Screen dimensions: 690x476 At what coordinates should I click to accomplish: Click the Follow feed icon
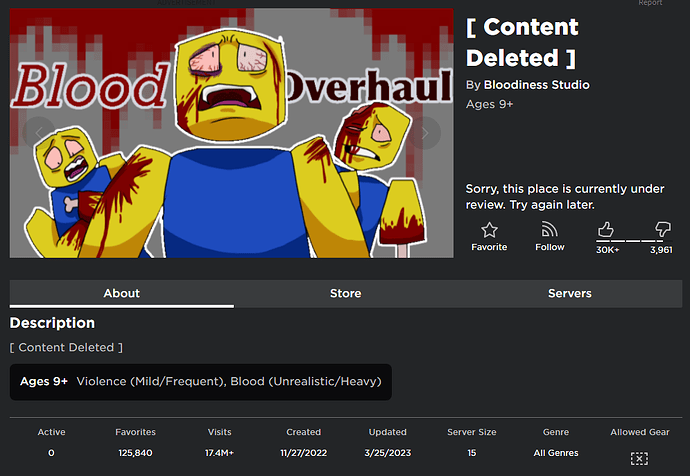pos(549,229)
